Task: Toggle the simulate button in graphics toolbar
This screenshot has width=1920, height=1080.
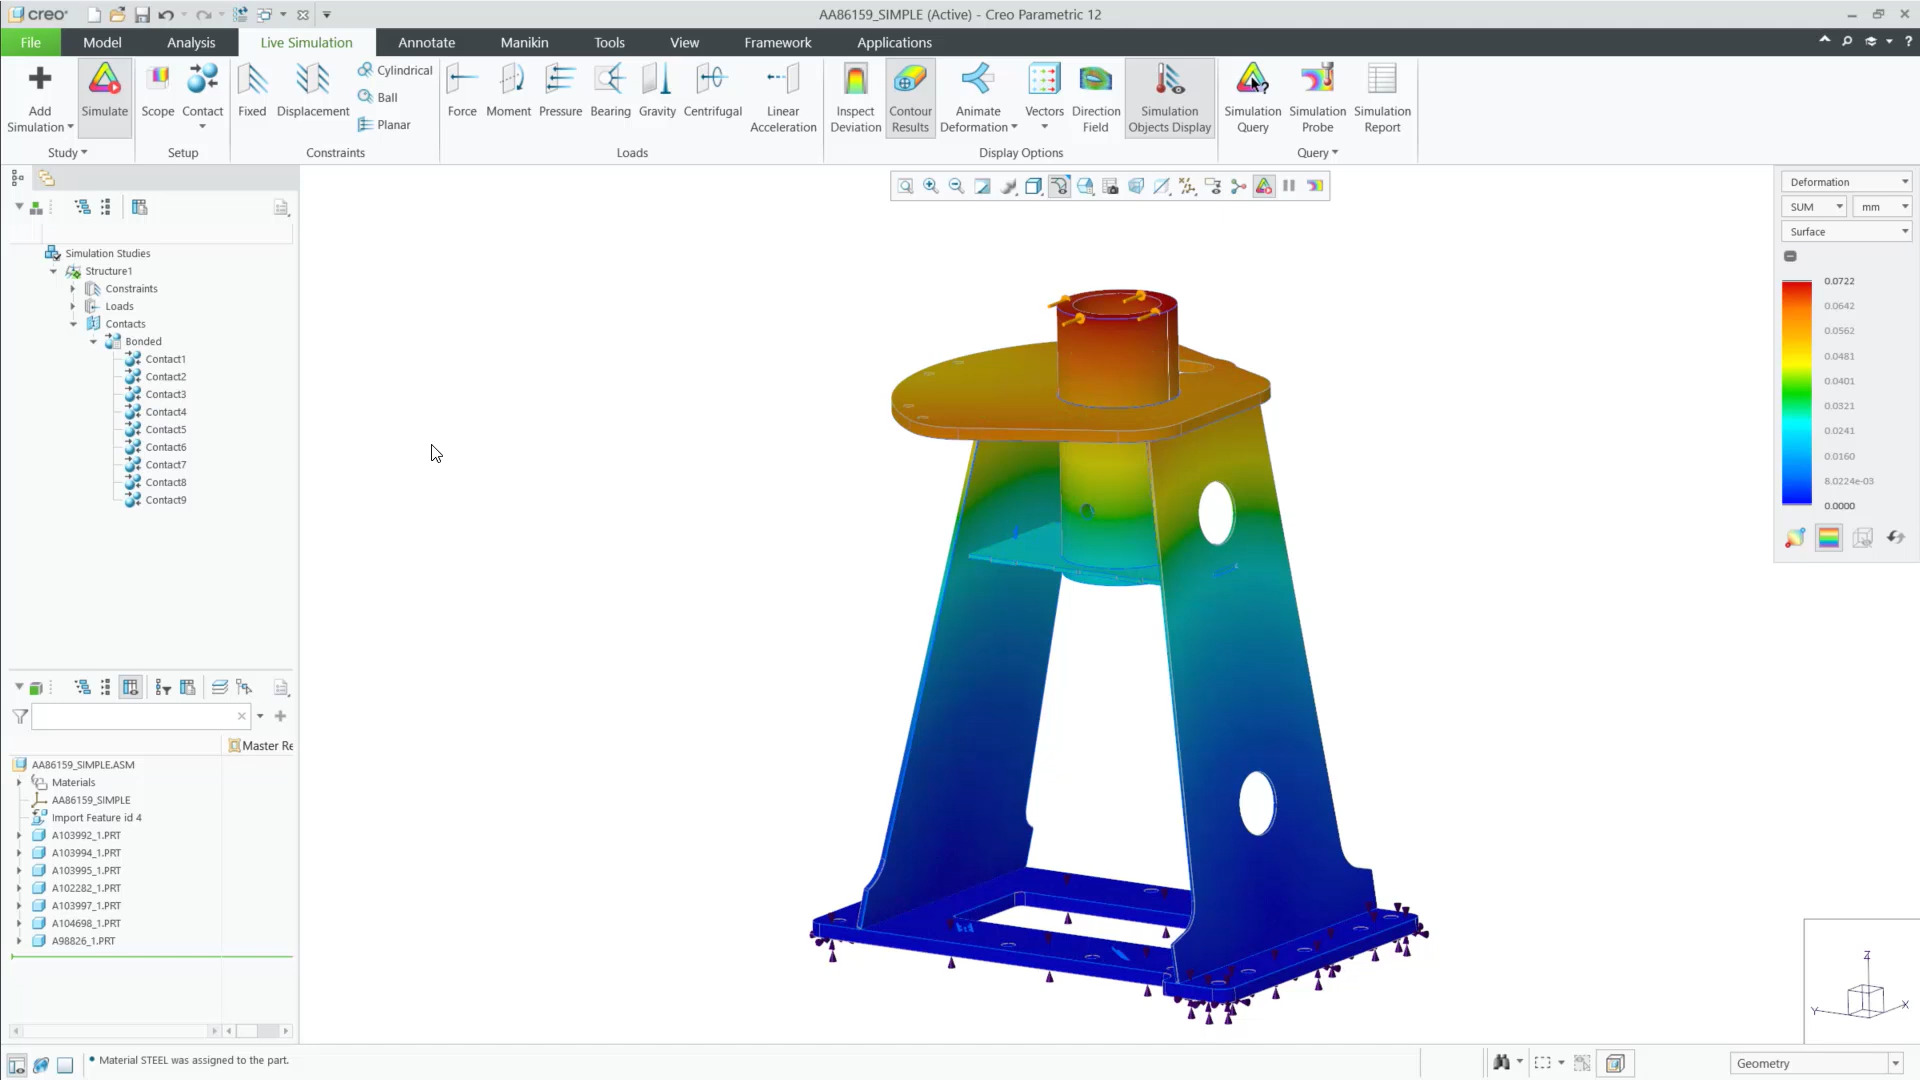Action: click(1264, 186)
